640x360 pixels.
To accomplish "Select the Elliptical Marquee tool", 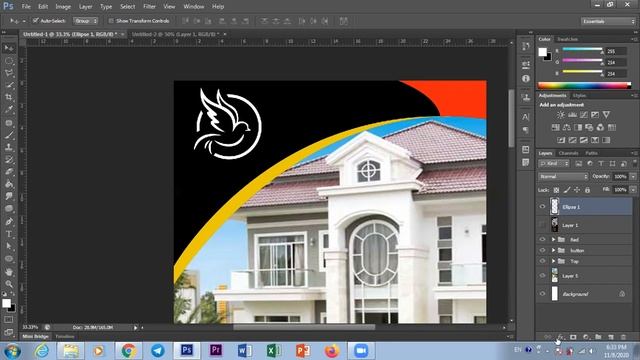I will 9,61.
